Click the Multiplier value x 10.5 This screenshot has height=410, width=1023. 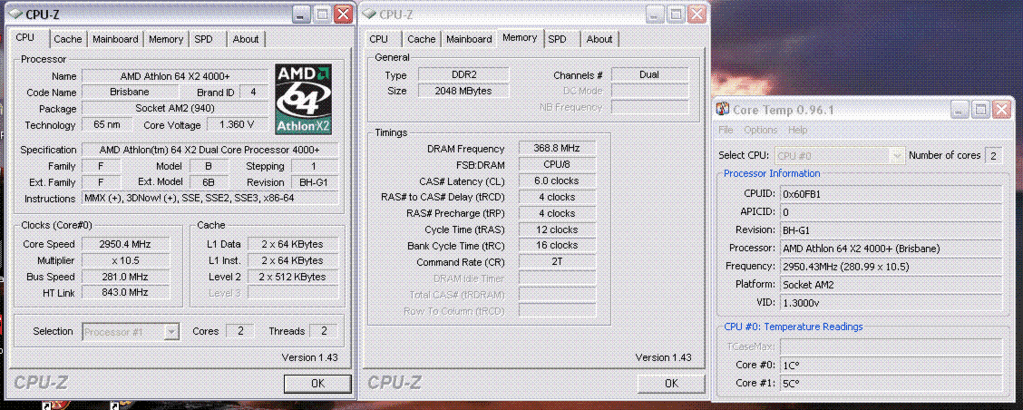[x=125, y=260]
